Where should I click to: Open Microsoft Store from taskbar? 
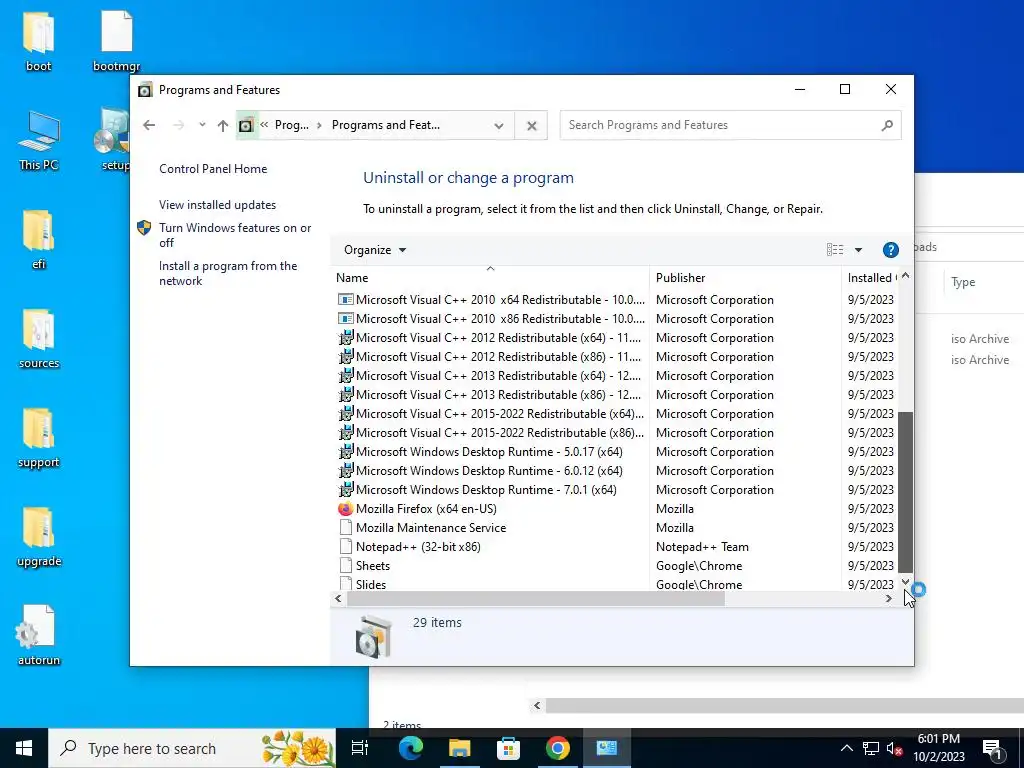(509, 748)
